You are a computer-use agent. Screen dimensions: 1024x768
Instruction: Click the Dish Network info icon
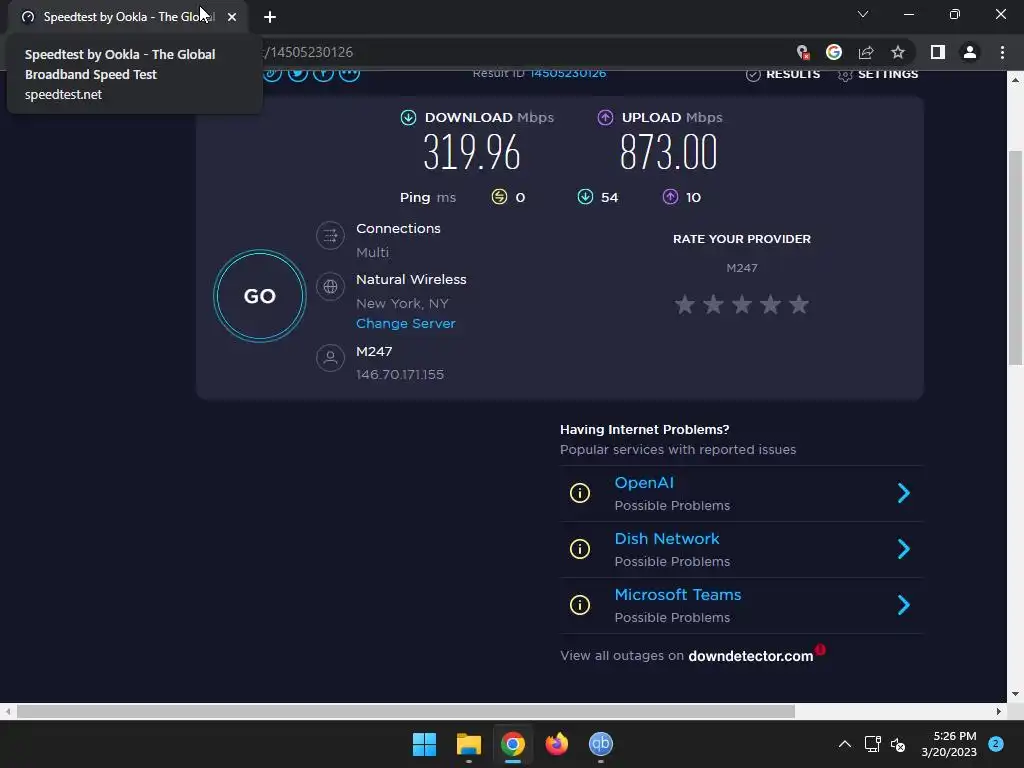(579, 549)
